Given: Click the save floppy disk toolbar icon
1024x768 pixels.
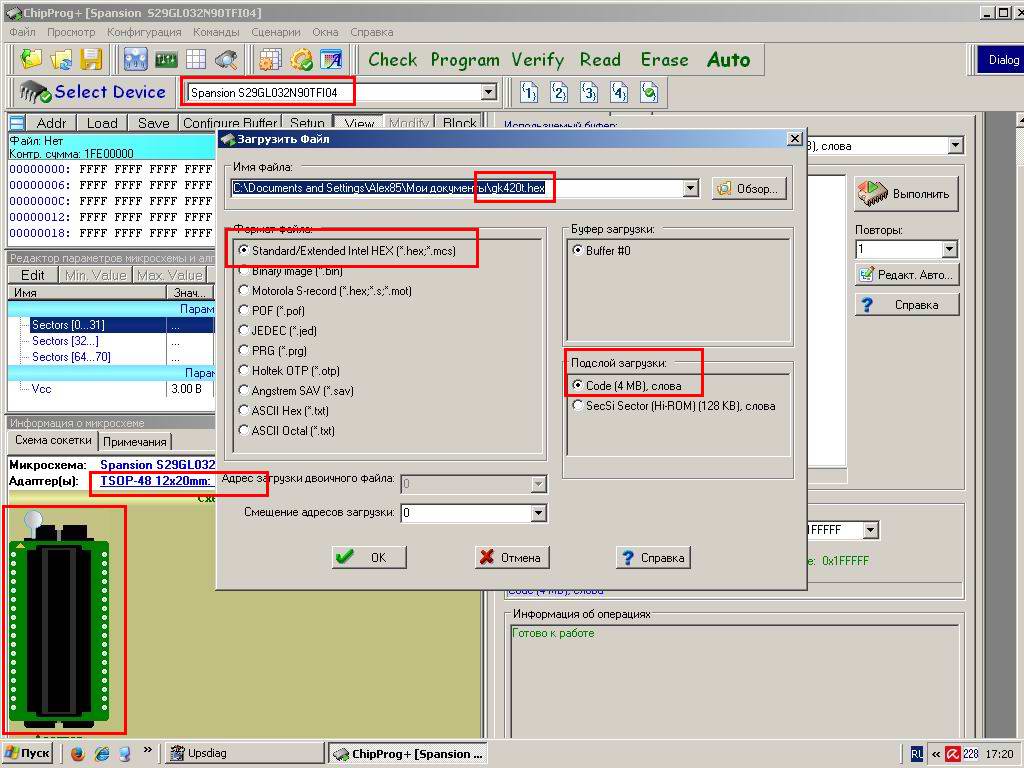Looking at the screenshot, I should (x=91, y=59).
